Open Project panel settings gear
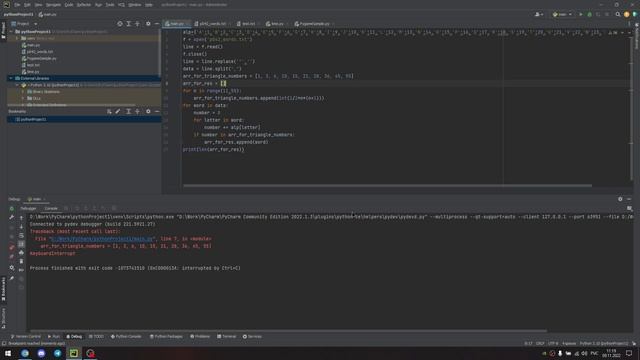 (x=148, y=24)
